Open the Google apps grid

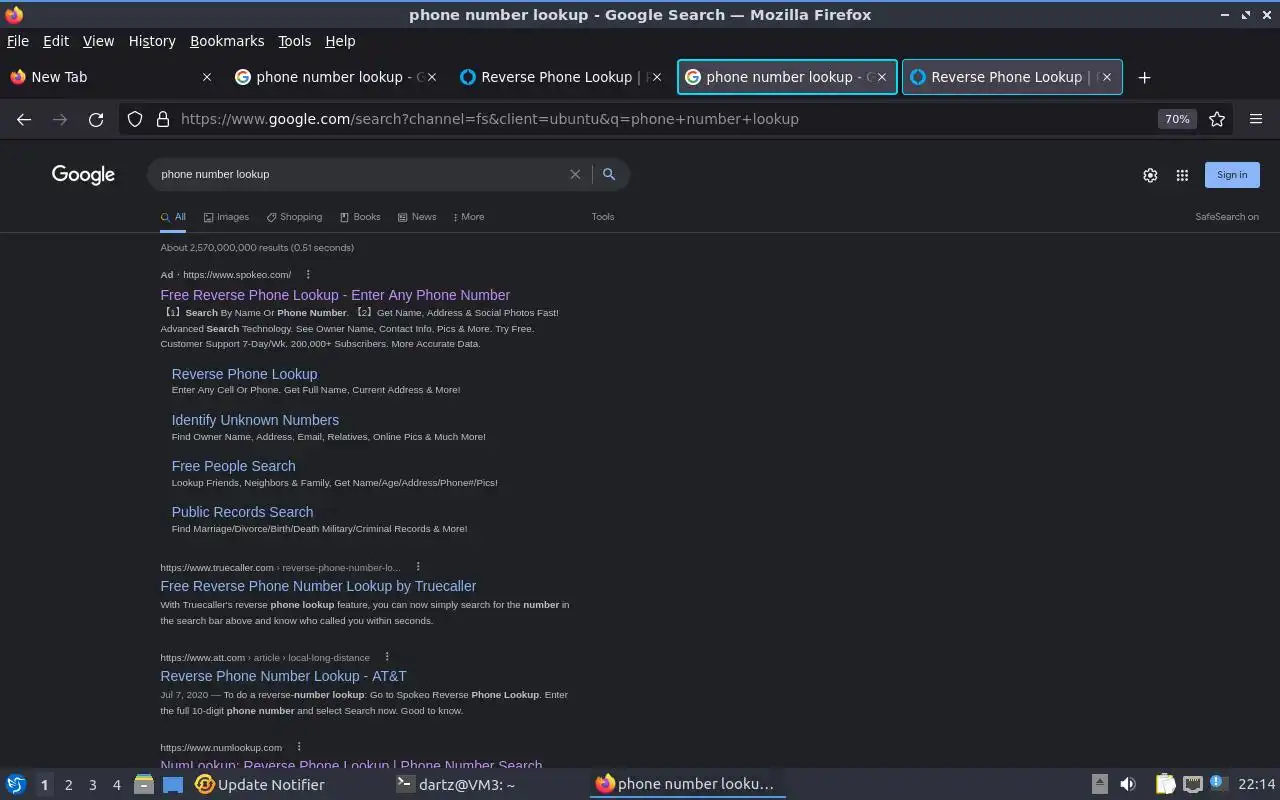(1182, 175)
